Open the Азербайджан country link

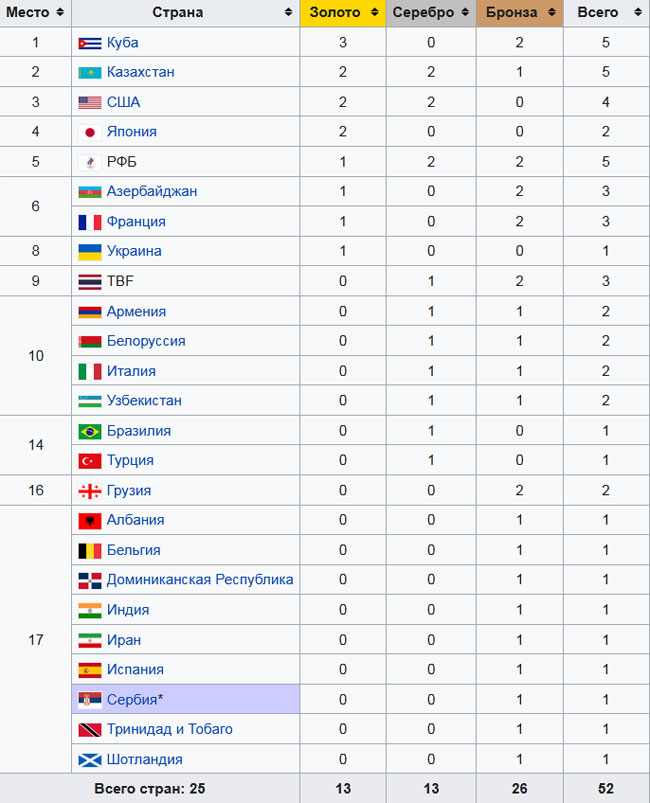152,191
